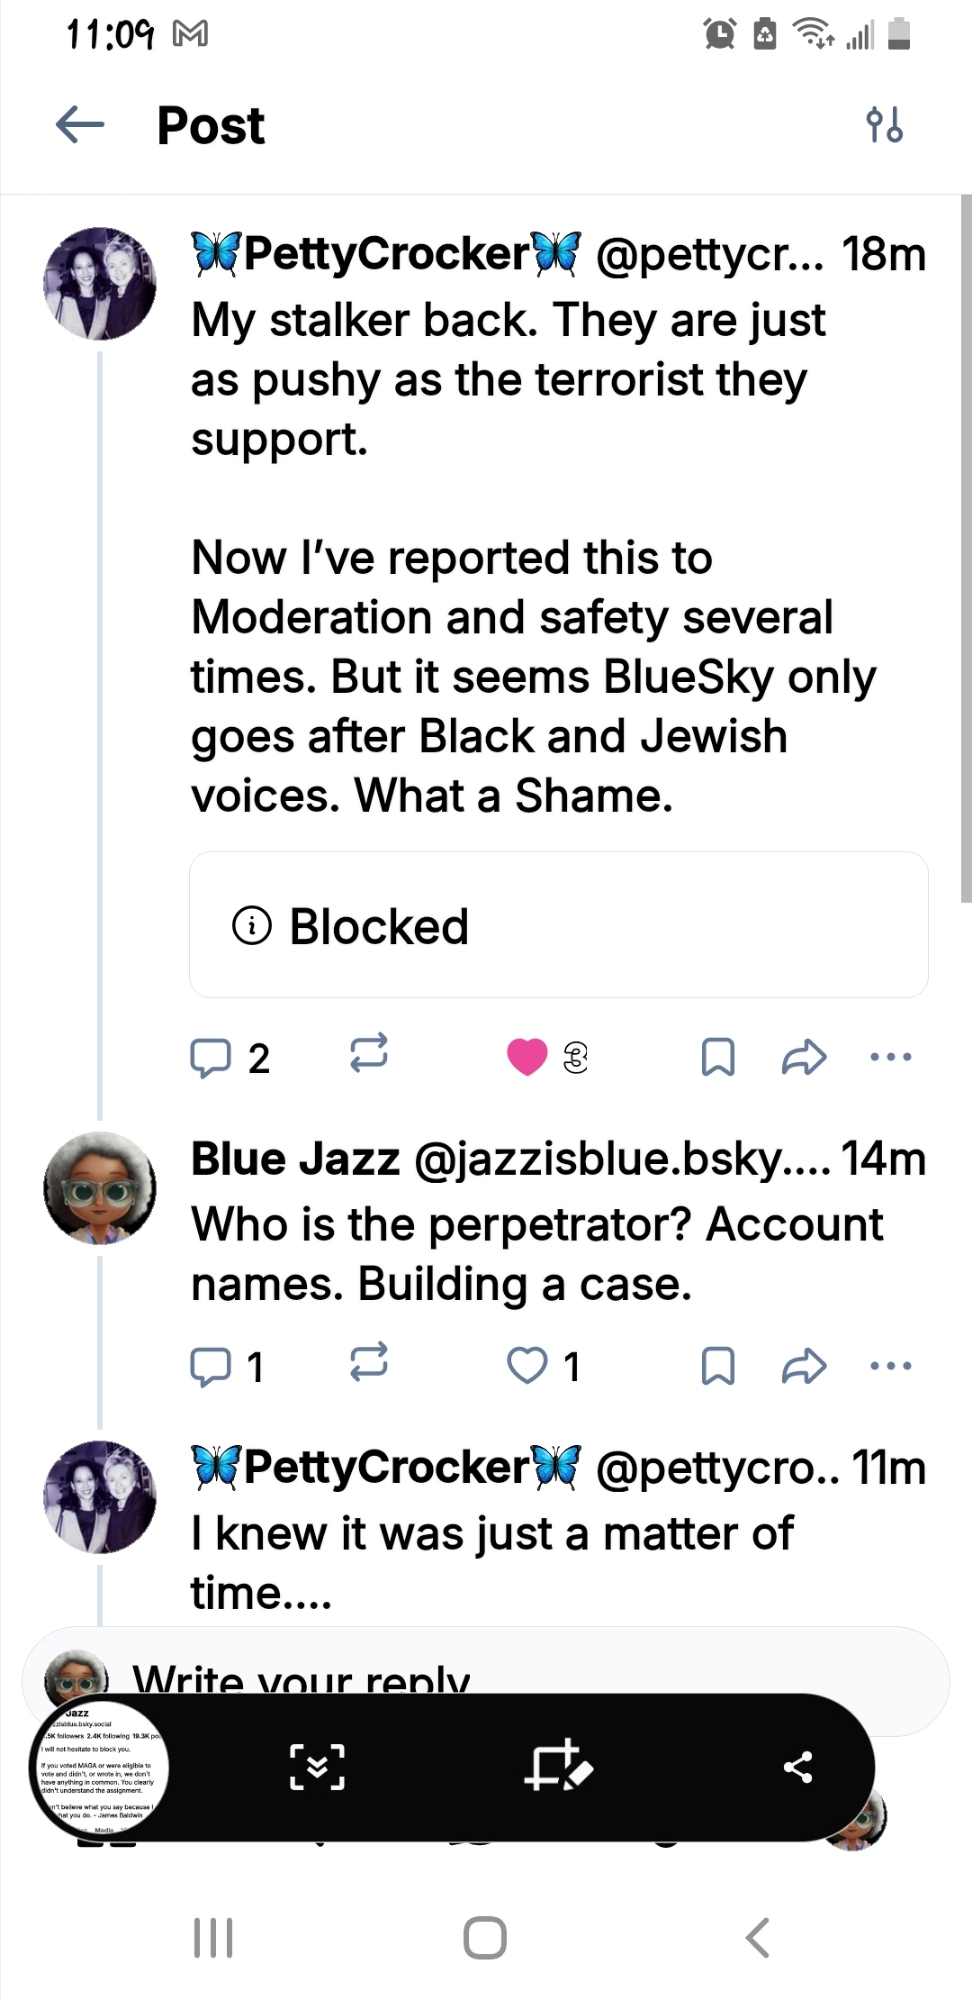Like Blue Jazz's reply

tap(527, 1366)
